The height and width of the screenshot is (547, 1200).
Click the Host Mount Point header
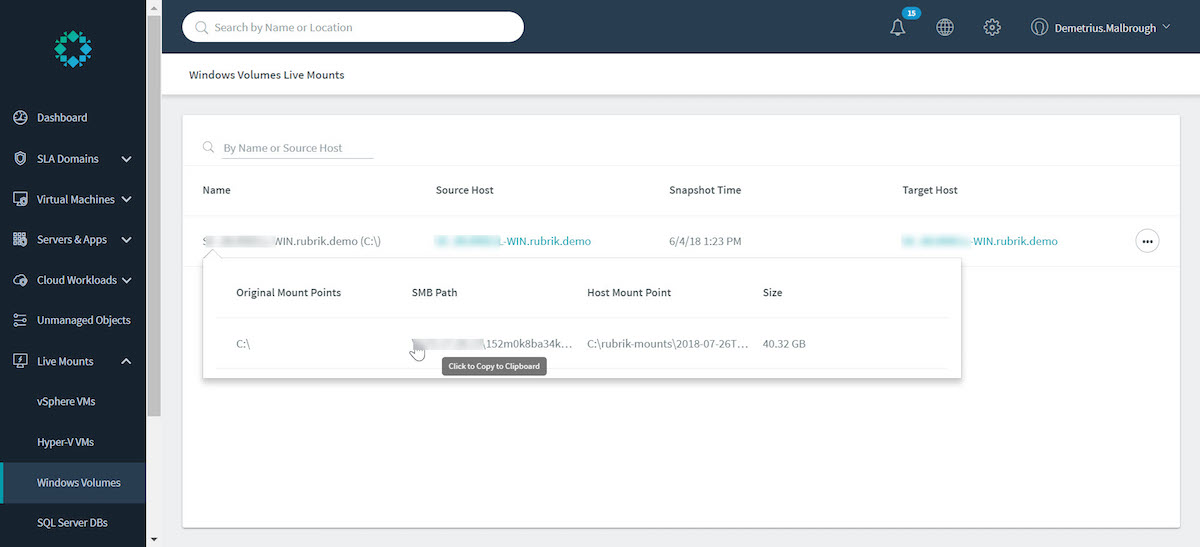tap(629, 293)
